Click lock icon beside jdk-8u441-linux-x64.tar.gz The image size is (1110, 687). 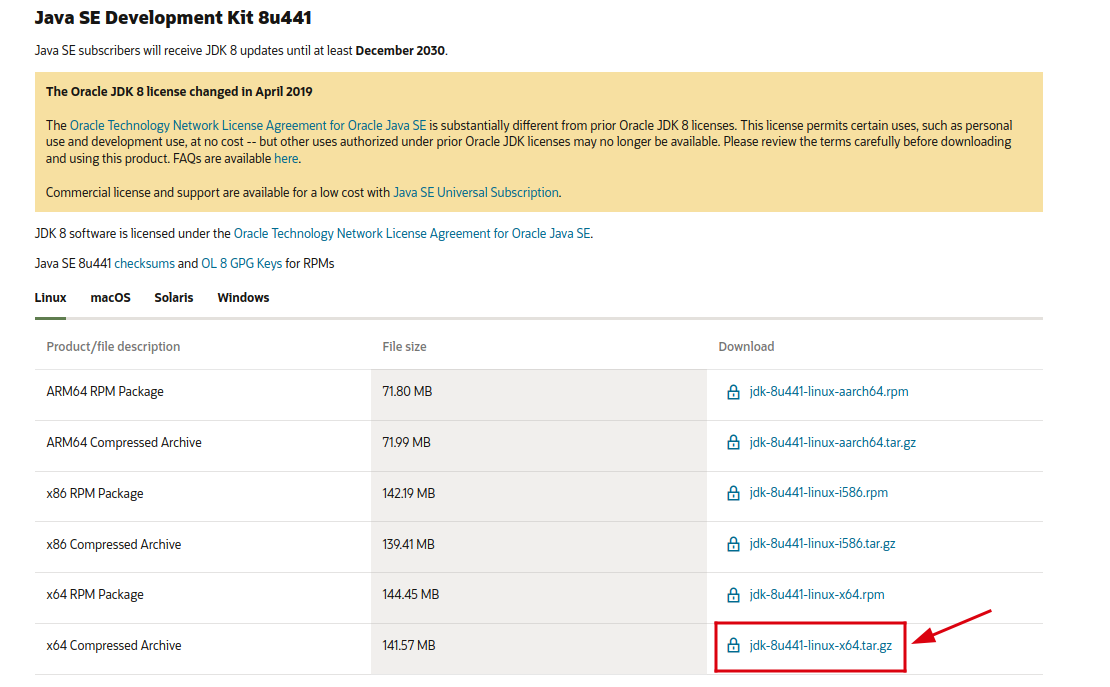pos(733,646)
